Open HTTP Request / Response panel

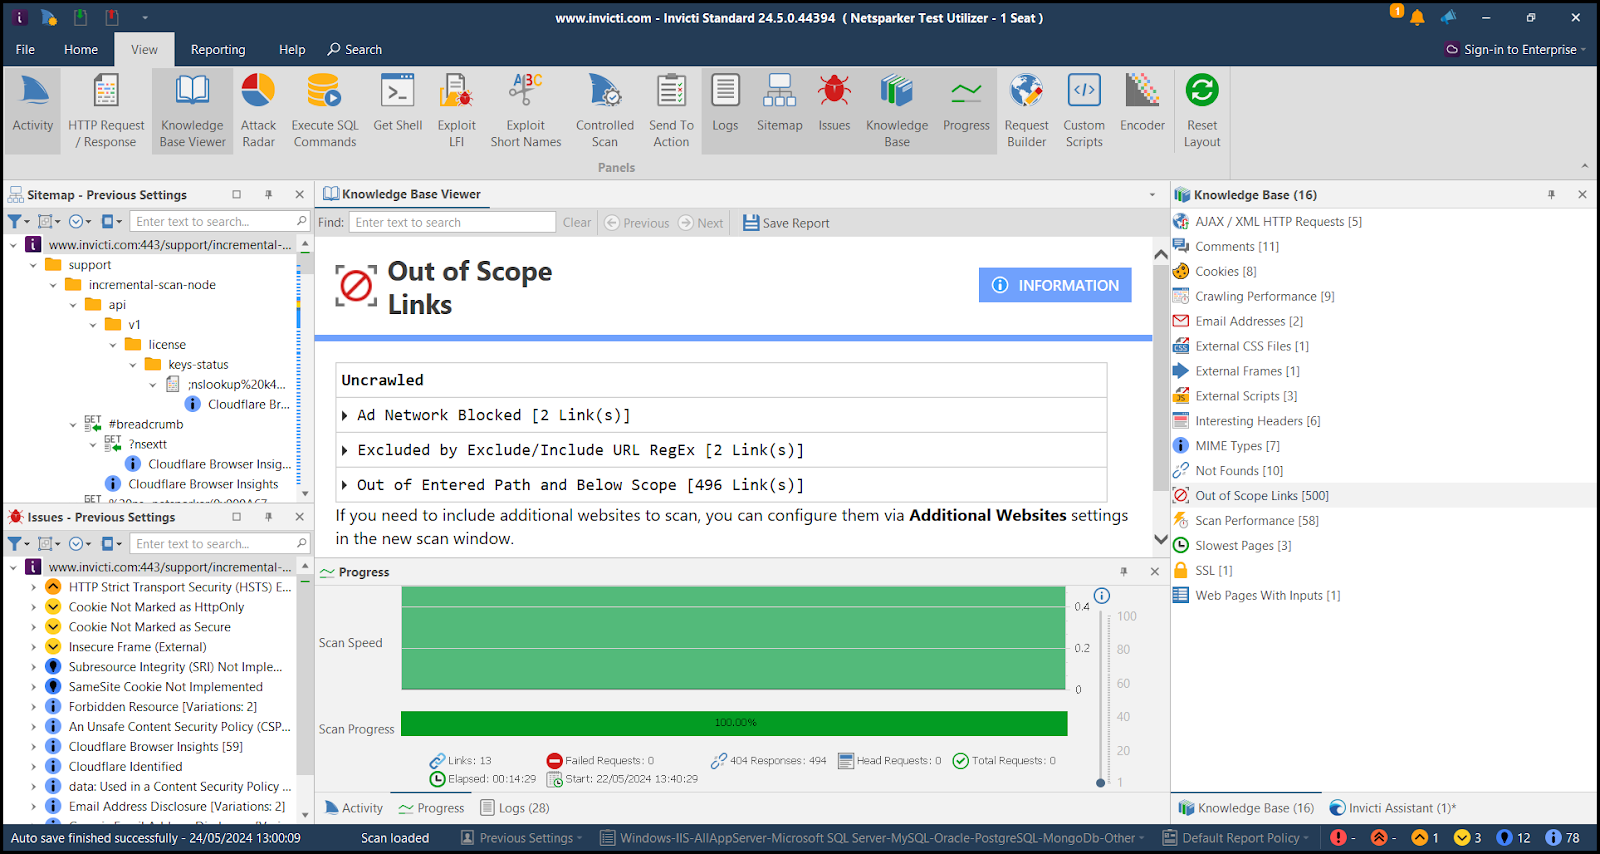point(106,110)
